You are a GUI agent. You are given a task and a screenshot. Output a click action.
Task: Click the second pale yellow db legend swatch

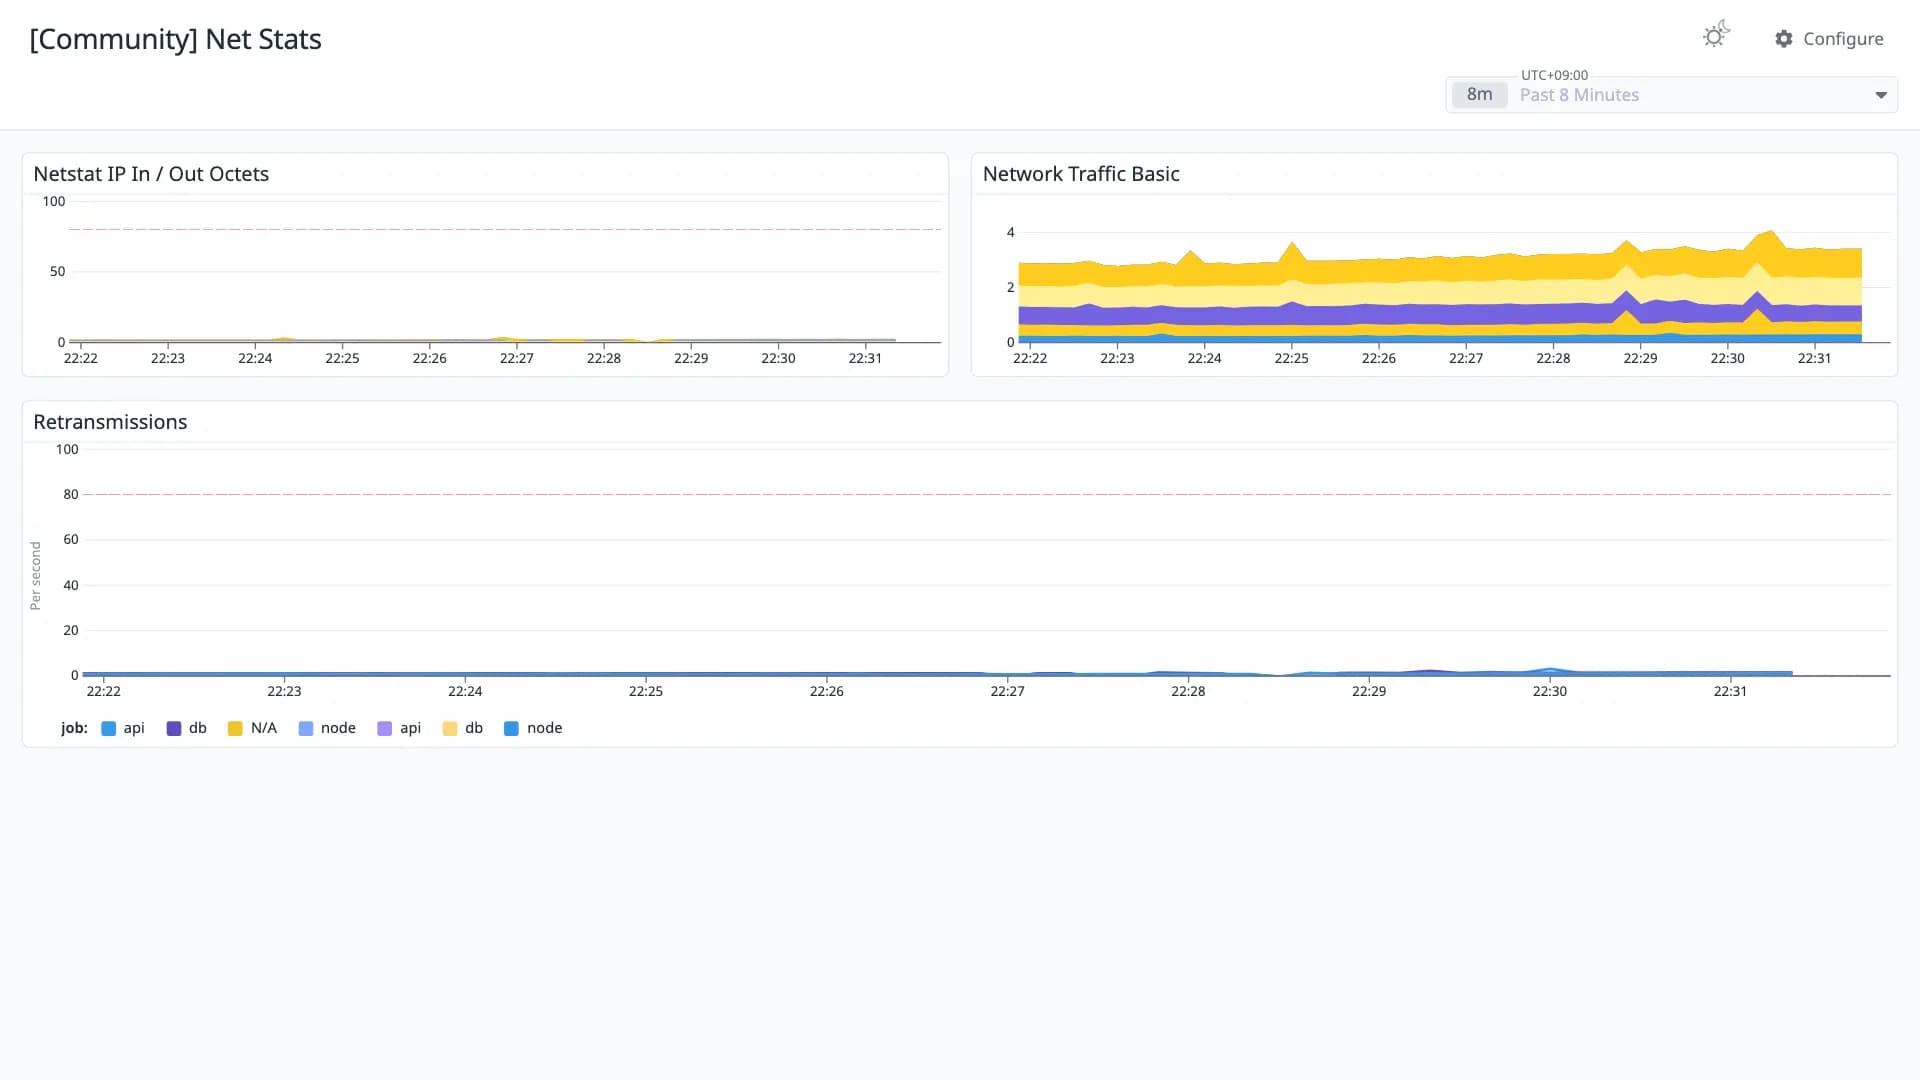click(450, 729)
